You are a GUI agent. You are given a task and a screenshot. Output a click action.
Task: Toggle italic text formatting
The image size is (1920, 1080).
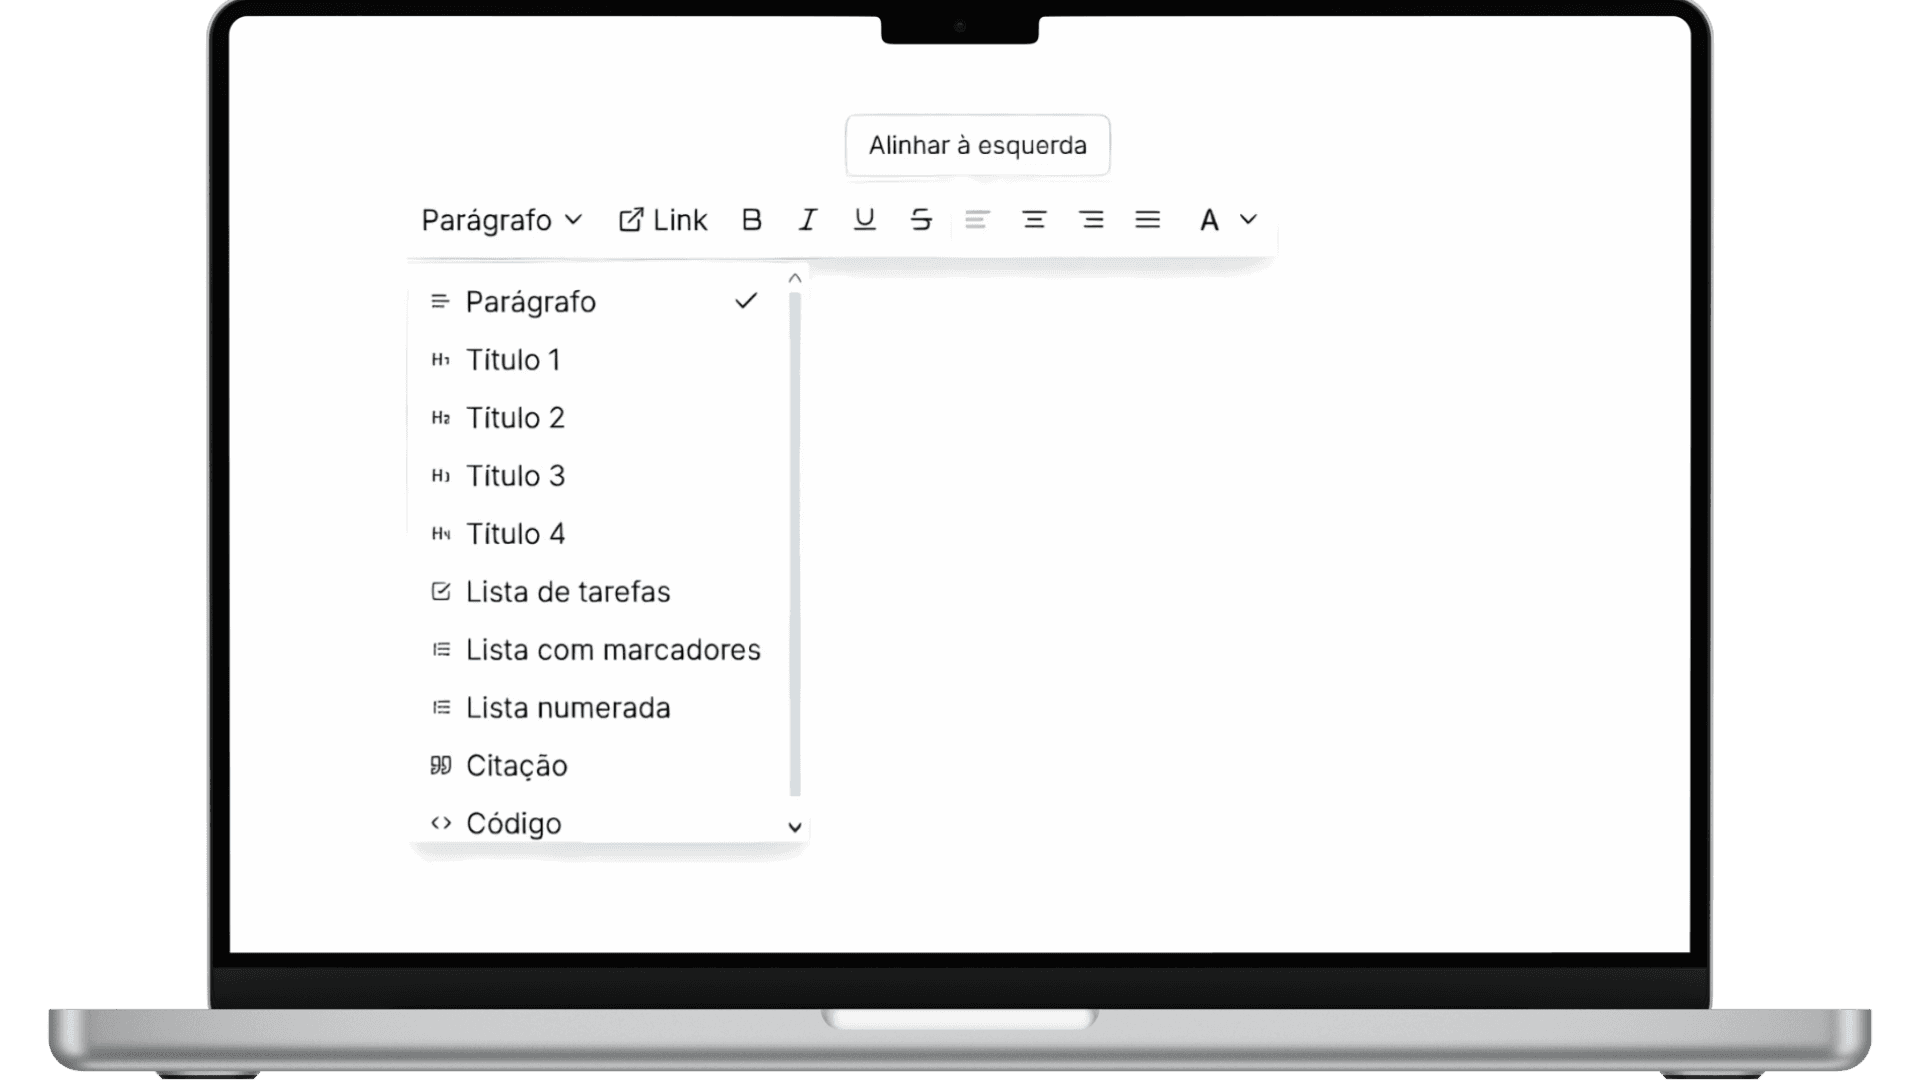point(808,220)
